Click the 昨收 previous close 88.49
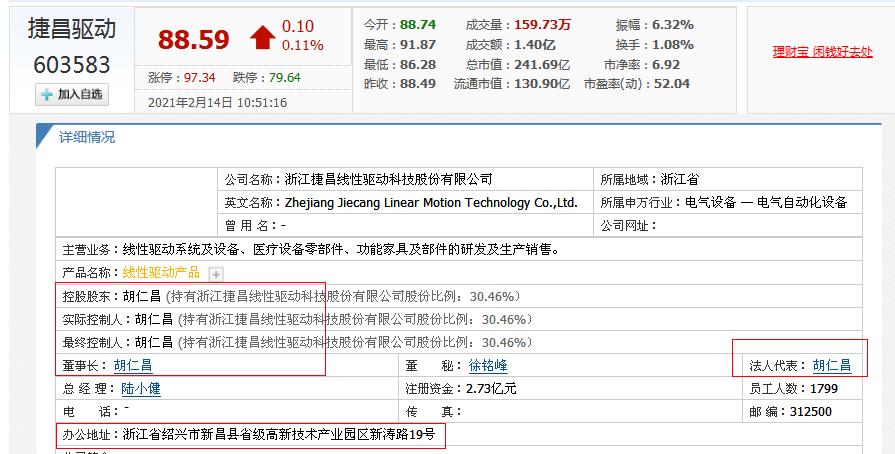This screenshot has width=895, height=454. pos(418,84)
